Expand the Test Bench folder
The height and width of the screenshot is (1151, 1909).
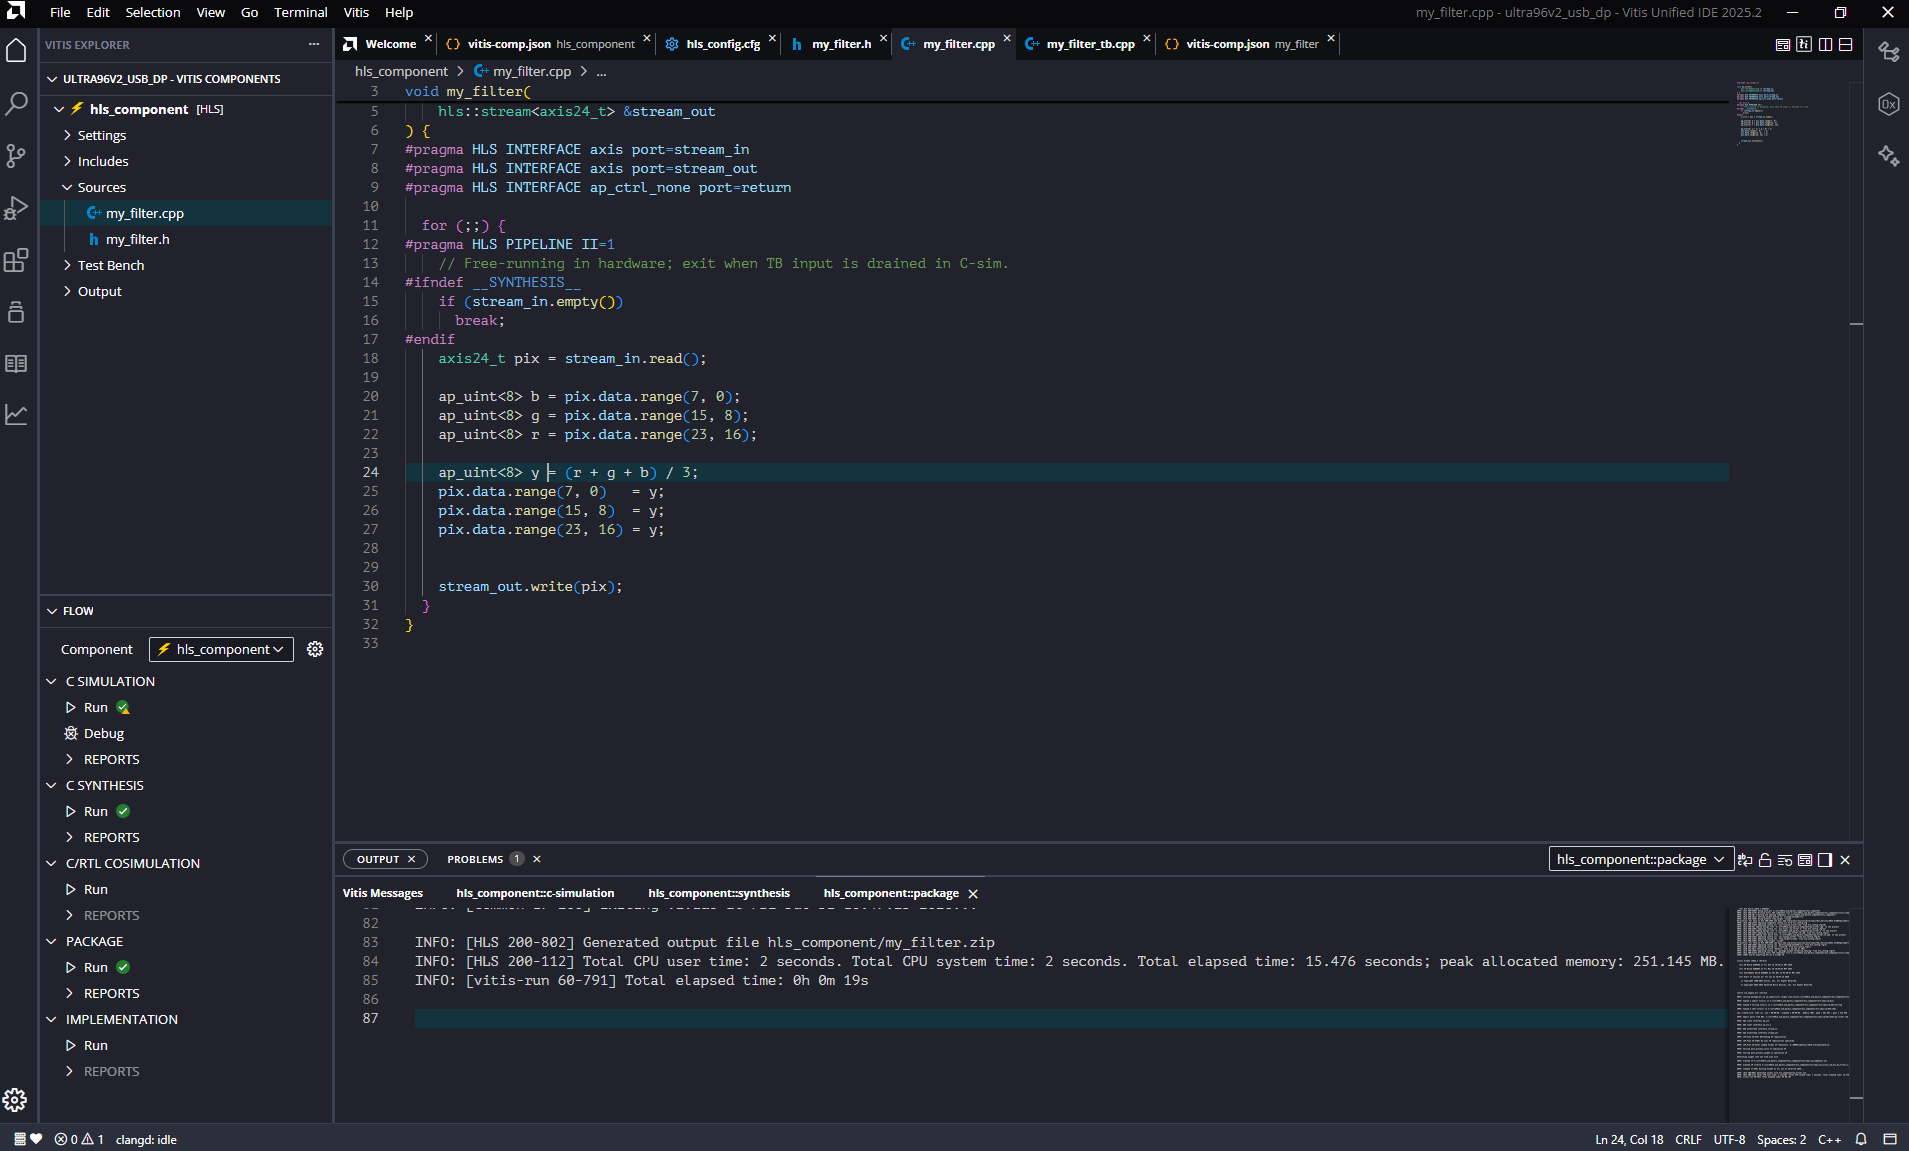67,265
